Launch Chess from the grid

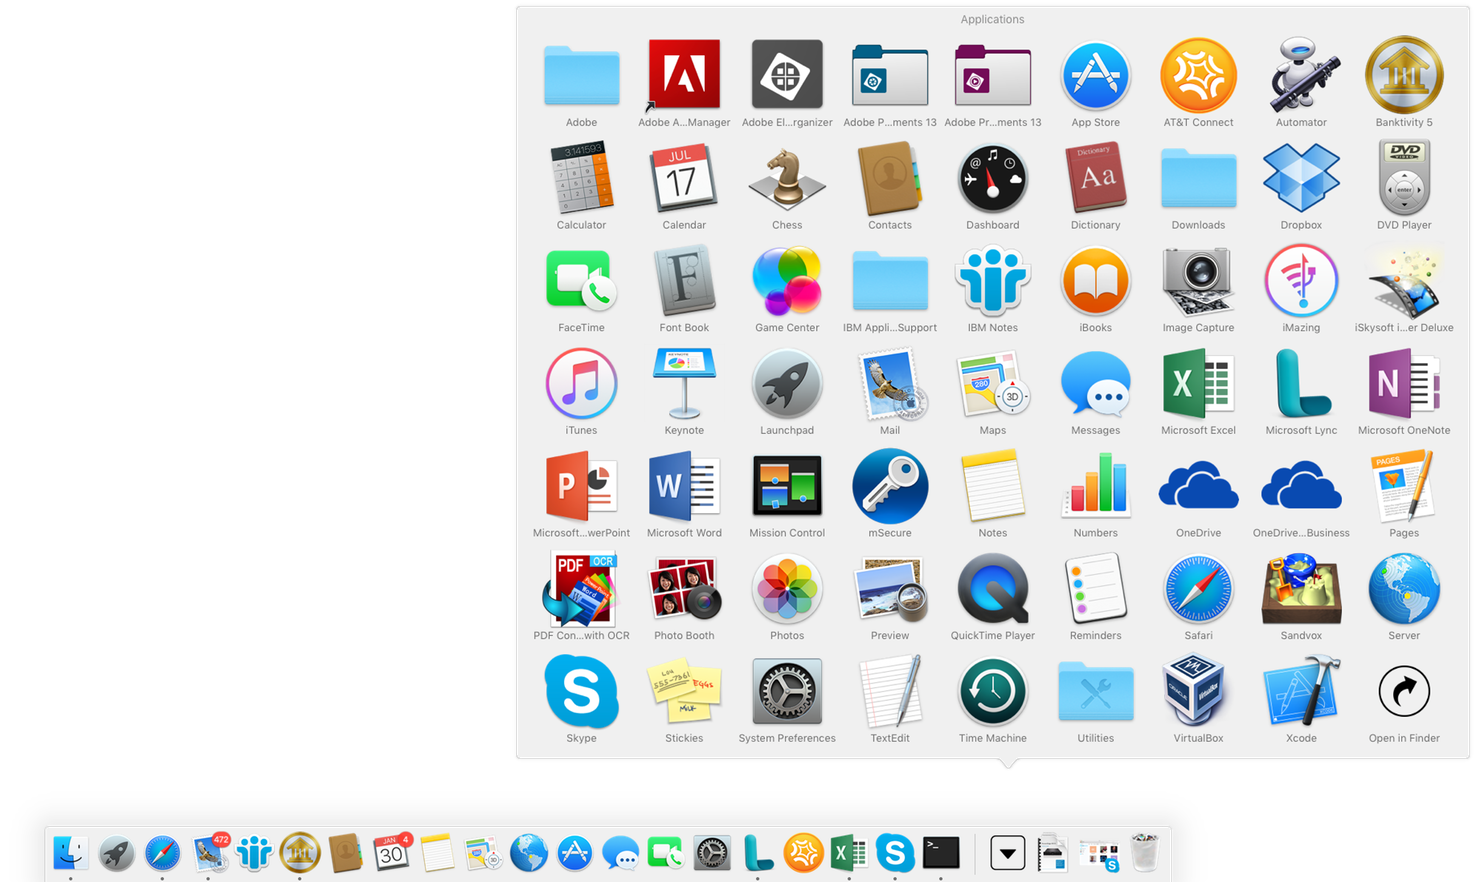pos(787,179)
